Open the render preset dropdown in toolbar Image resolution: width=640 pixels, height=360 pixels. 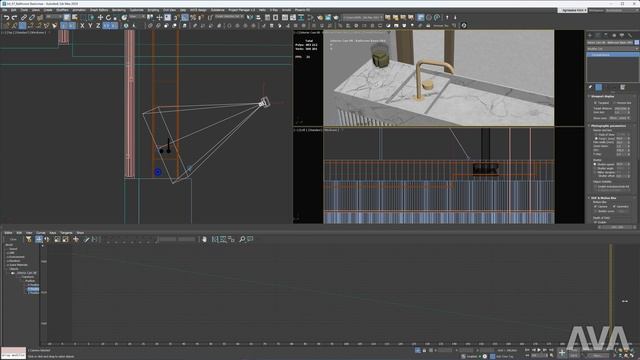point(362,18)
